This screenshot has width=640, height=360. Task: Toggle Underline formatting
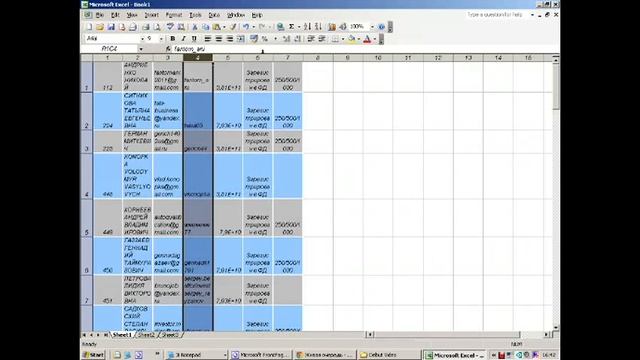[x=194, y=39]
